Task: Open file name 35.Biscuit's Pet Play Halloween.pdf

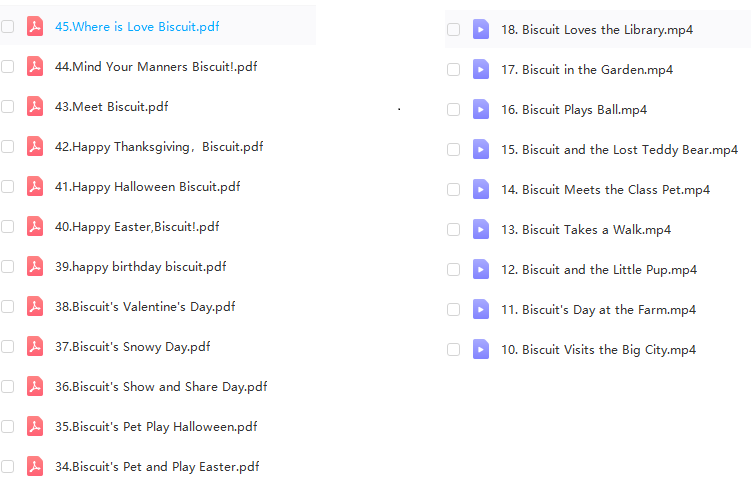Action: pyautogui.click(x=156, y=427)
